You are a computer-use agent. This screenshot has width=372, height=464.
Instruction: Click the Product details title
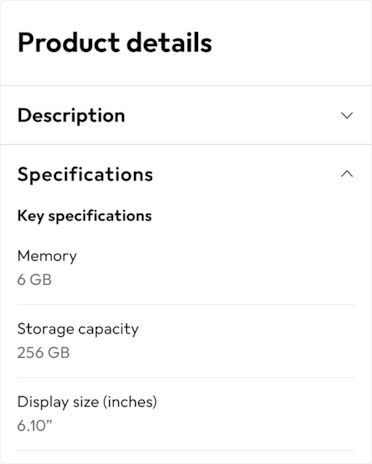115,43
